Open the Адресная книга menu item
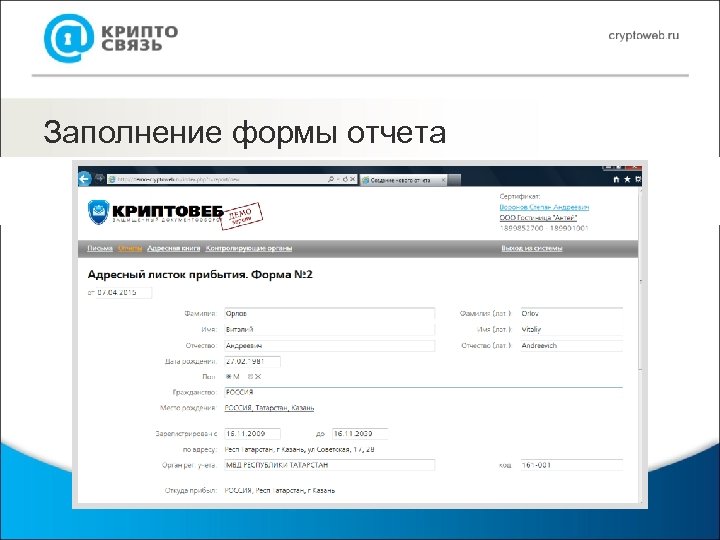 pos(174,248)
